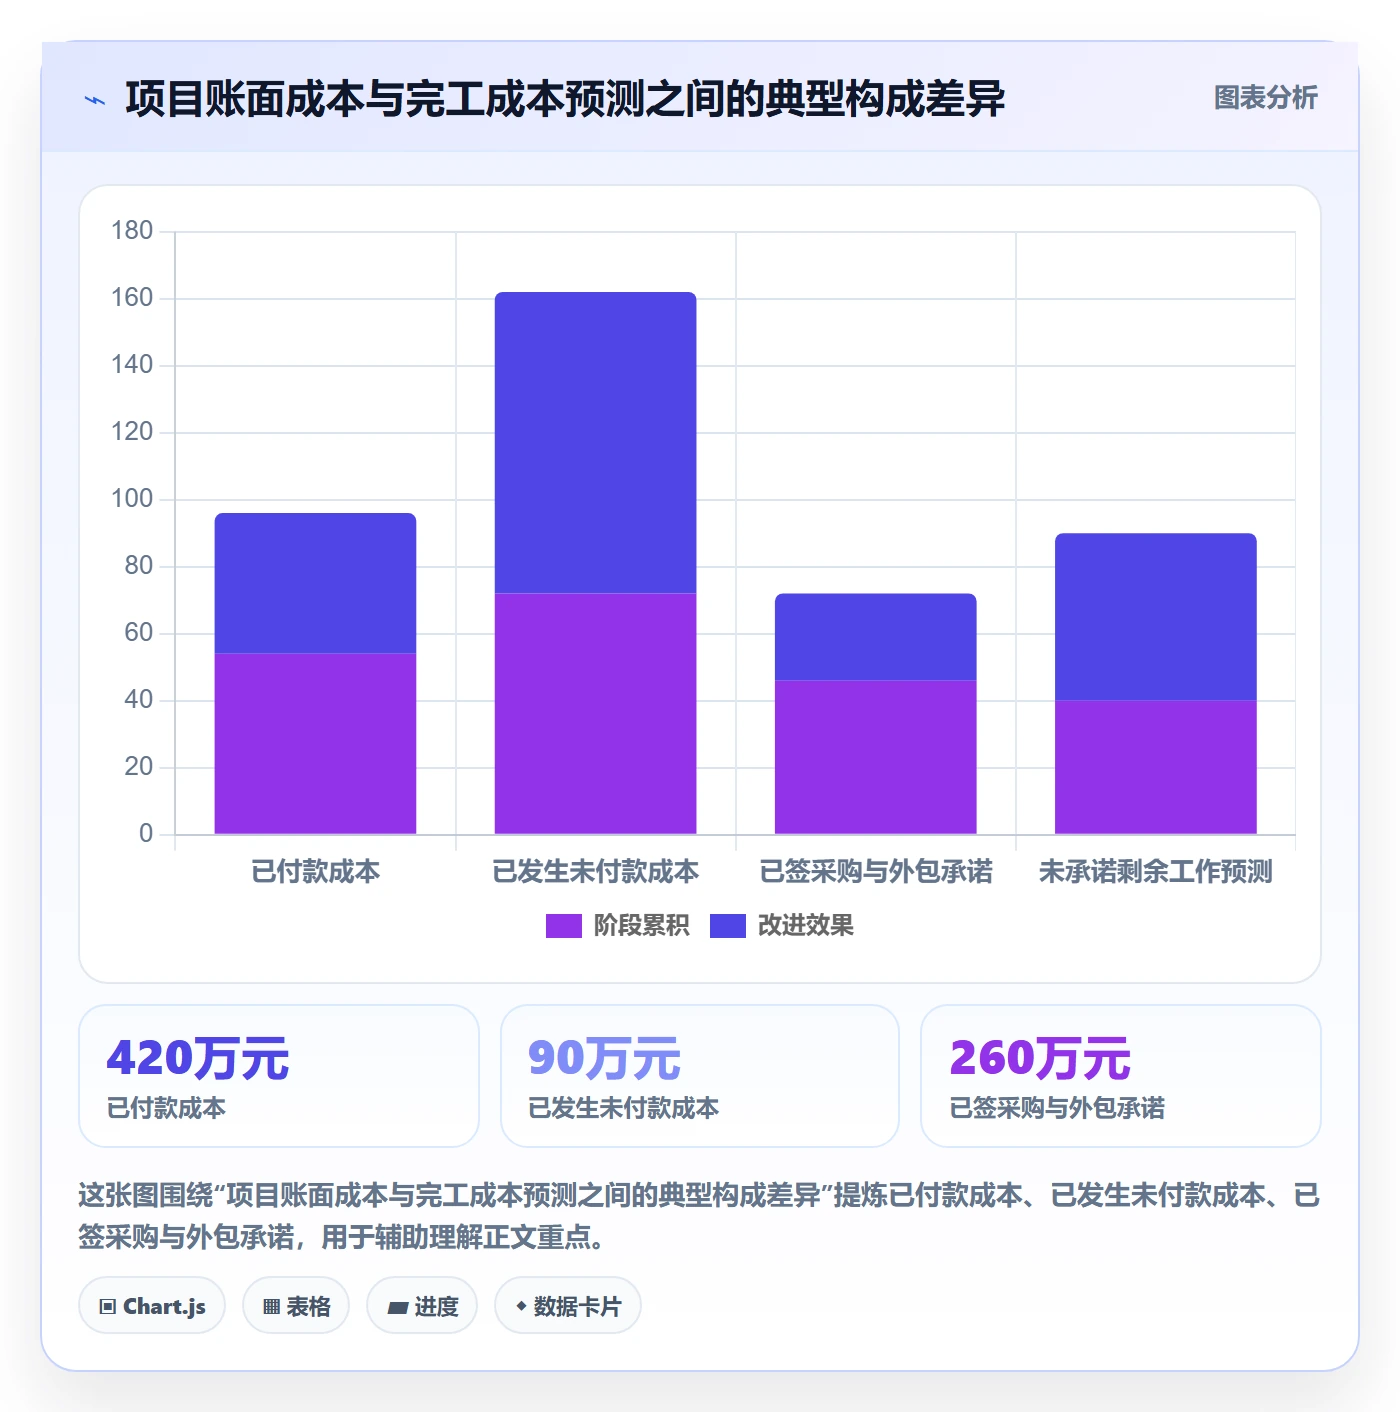Toggle the 阶段累积 legend purple swatch
1400x1412 pixels.
563,926
